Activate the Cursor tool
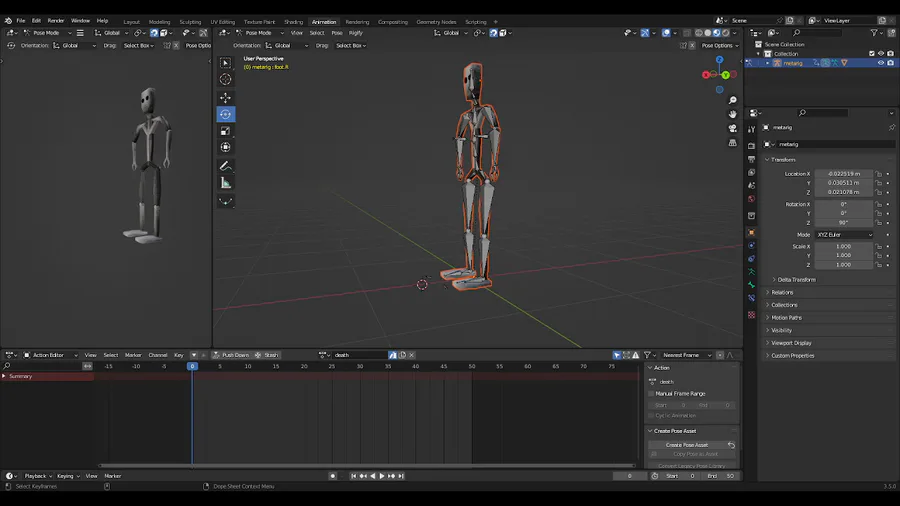 tap(225, 79)
